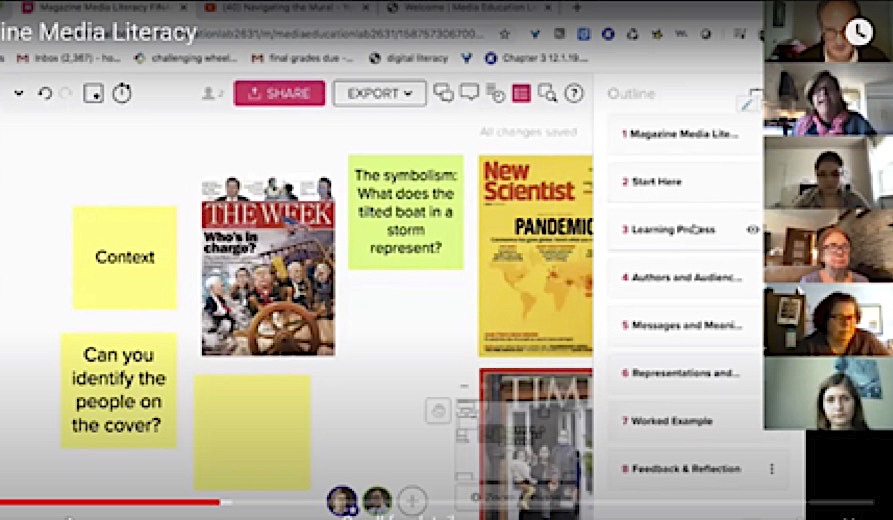
Task: Select the TIME magazine cover image
Action: [x=536, y=444]
